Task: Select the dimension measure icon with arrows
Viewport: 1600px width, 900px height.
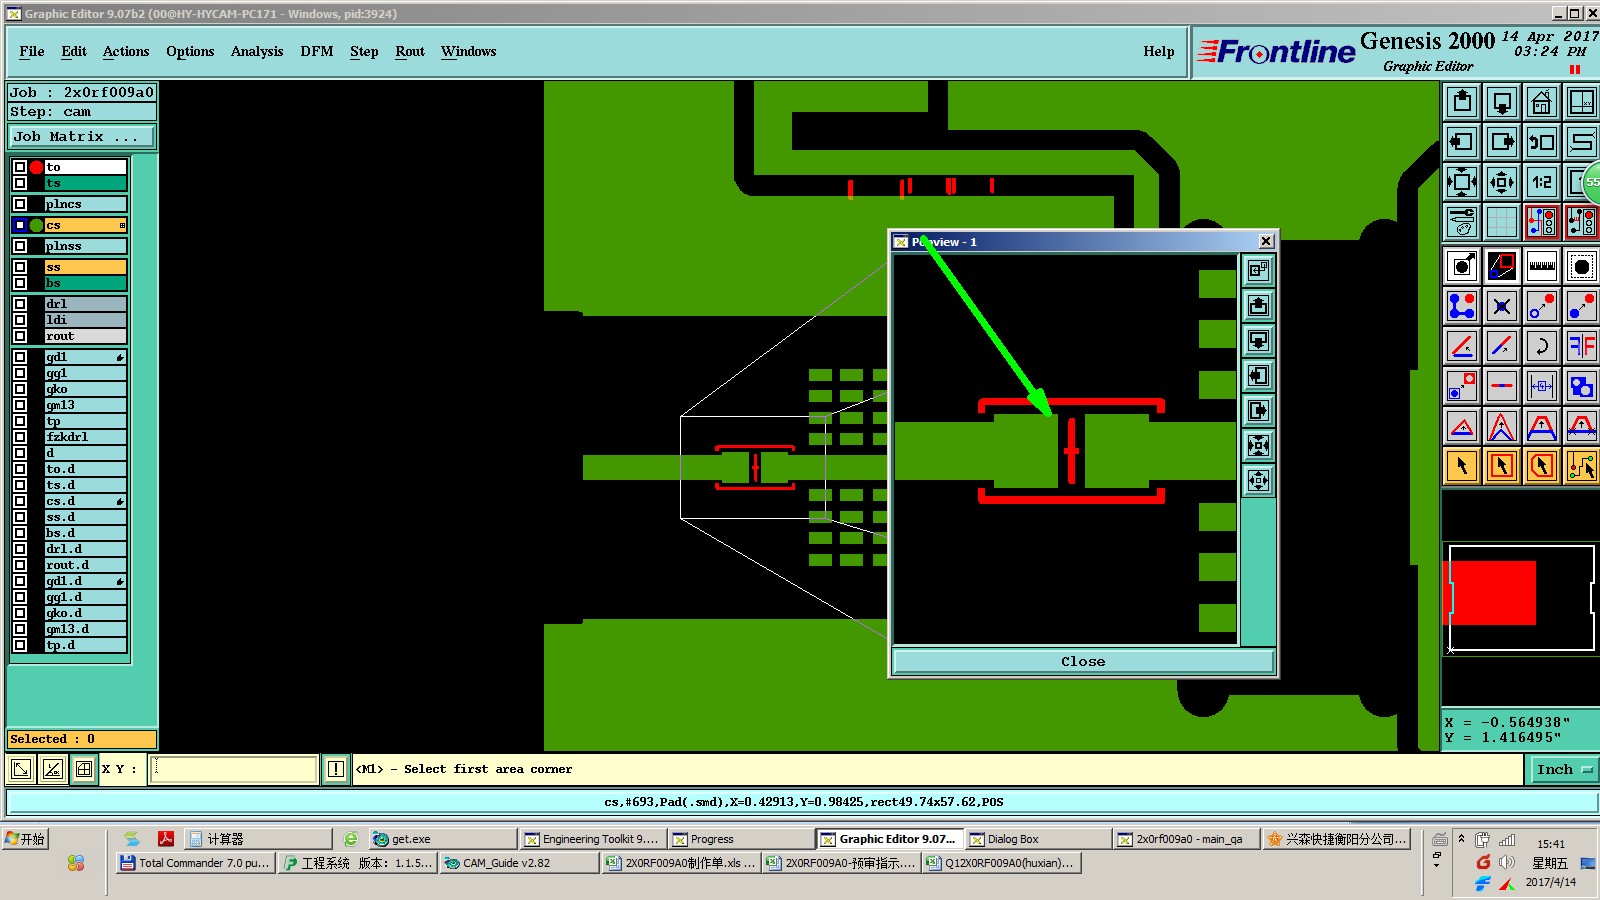Action: click(1542, 386)
